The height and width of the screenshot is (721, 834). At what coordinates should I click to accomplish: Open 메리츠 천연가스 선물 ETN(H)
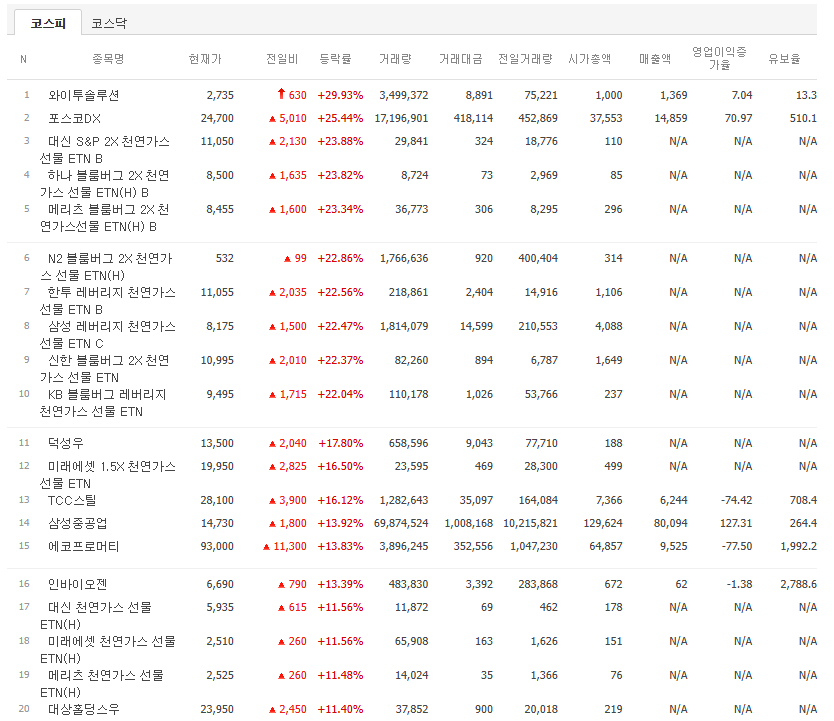[102, 684]
